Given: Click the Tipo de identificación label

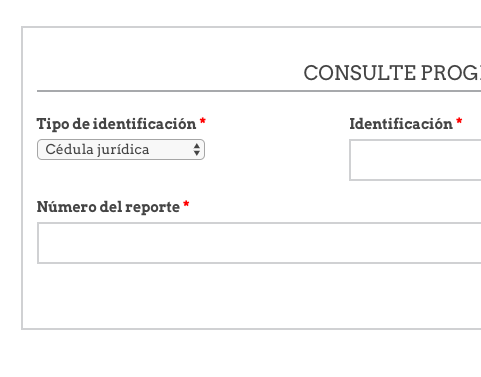Looking at the screenshot, I should [x=116, y=124].
